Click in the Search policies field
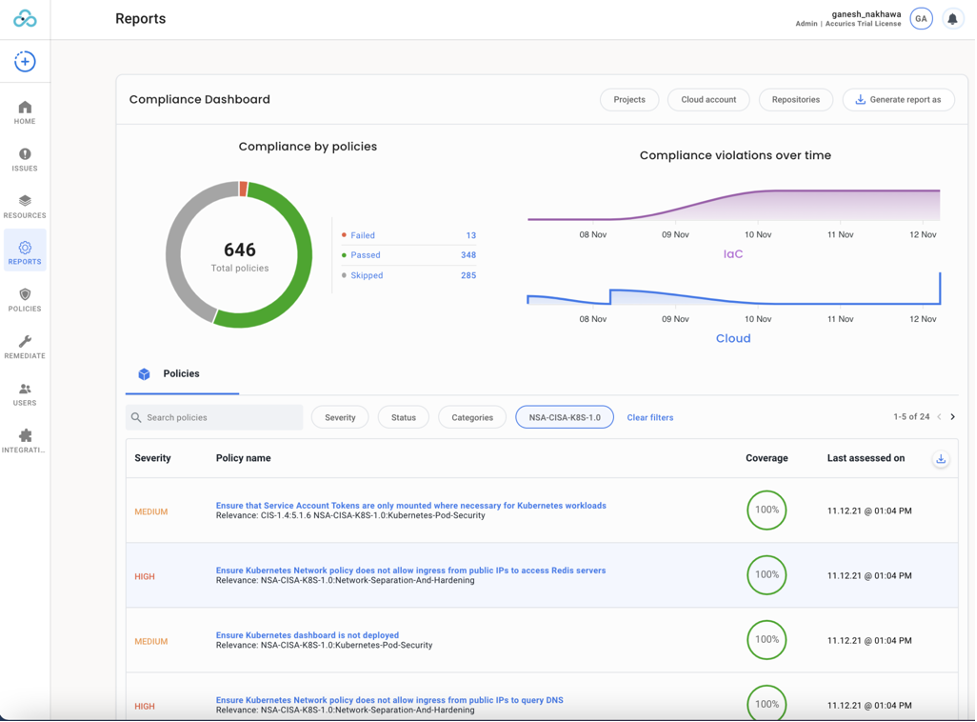977x722 pixels. 214,417
